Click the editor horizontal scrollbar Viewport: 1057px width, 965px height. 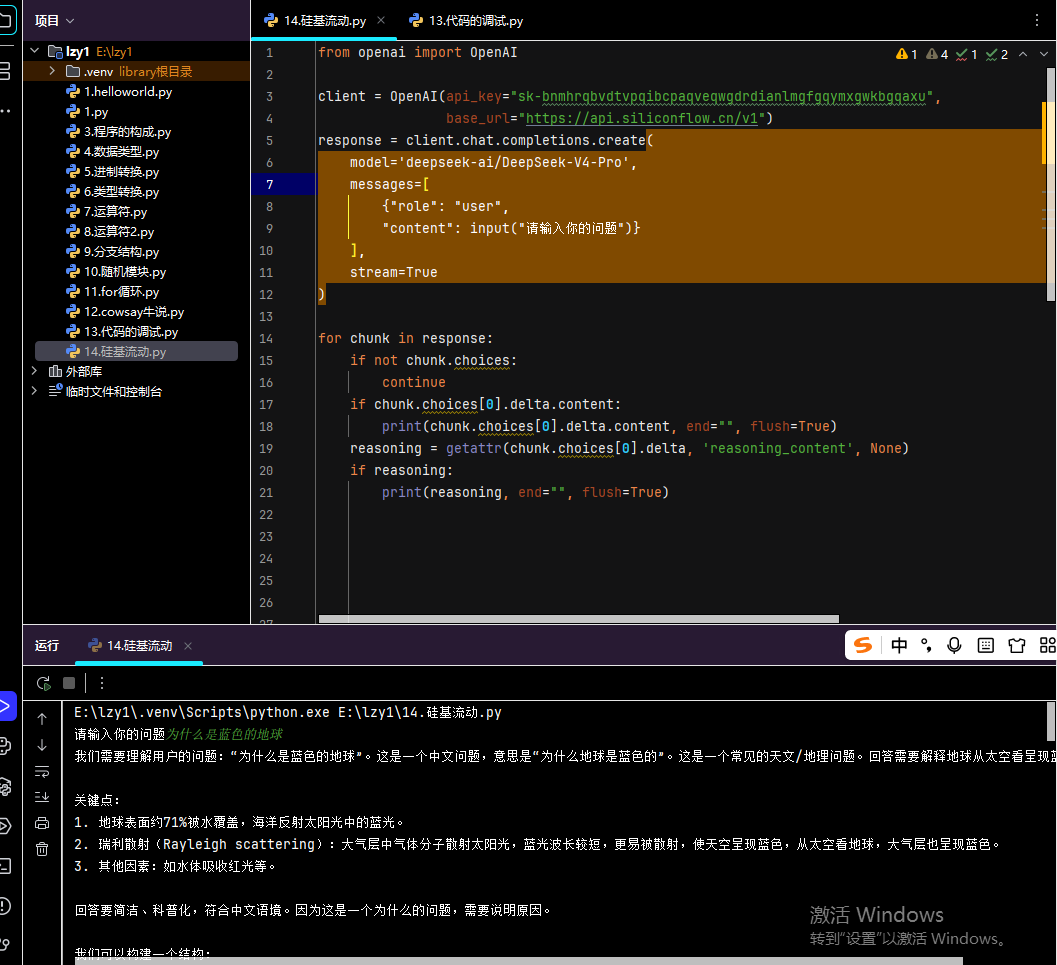(578, 619)
